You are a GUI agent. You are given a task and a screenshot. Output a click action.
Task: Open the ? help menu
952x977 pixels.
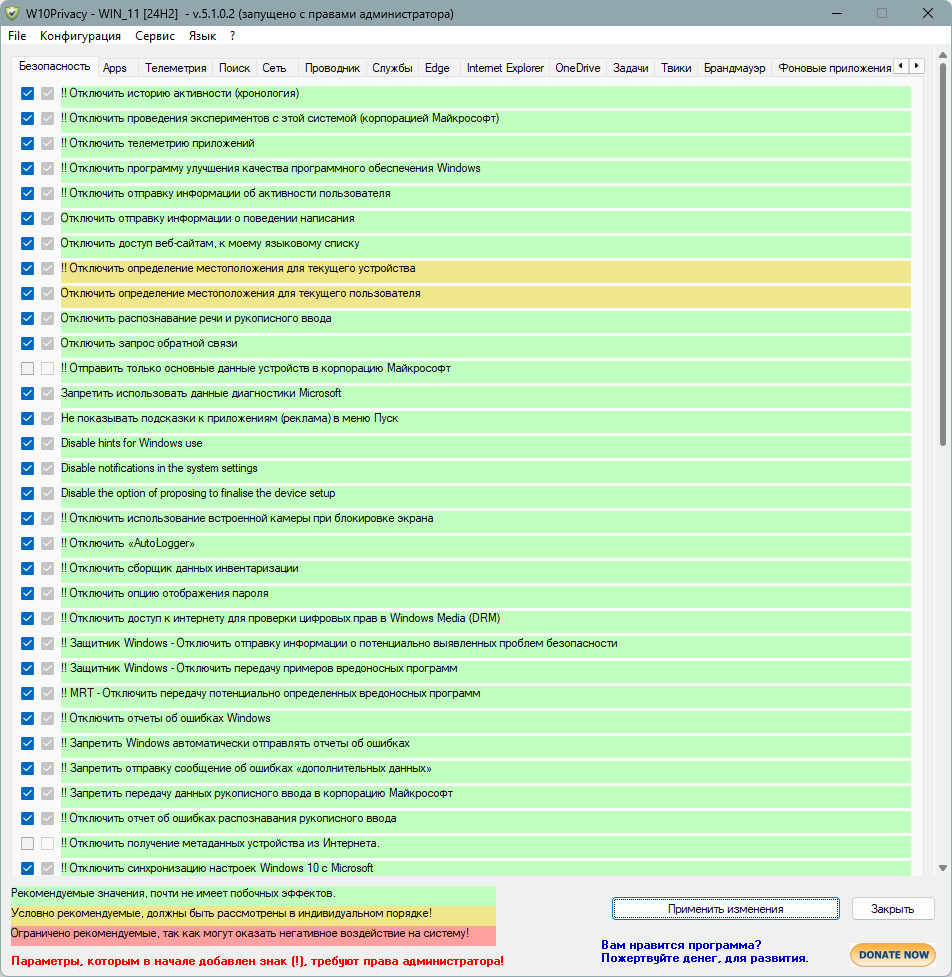232,36
